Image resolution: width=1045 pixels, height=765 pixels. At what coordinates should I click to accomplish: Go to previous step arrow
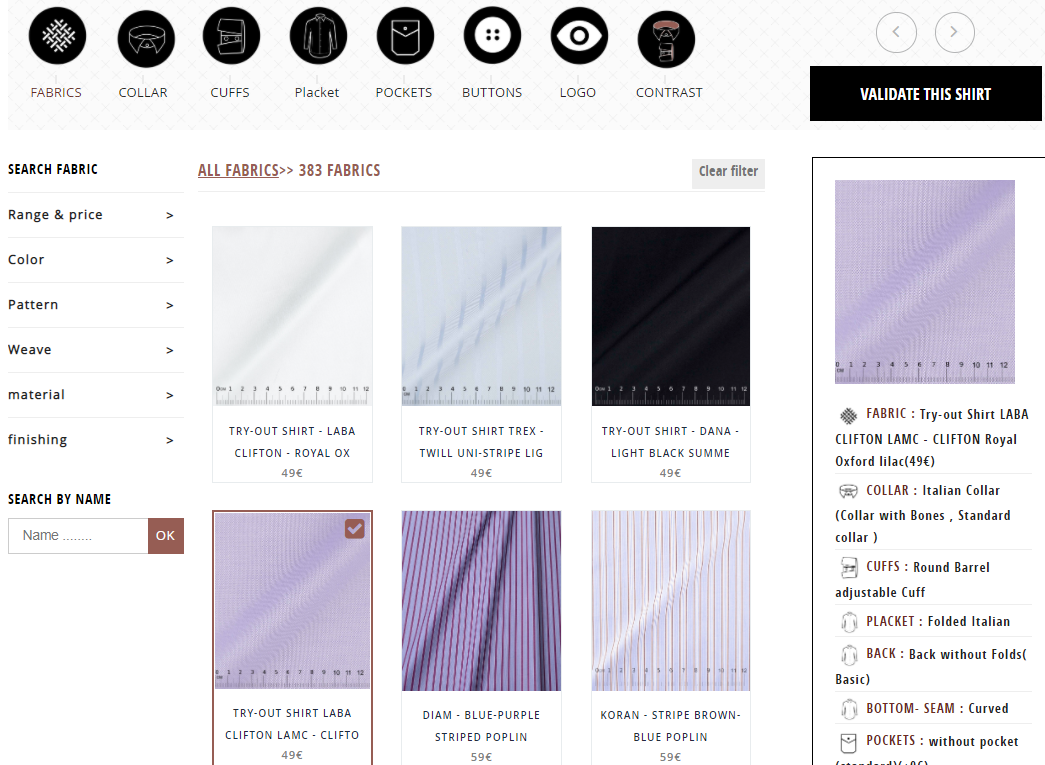tap(896, 32)
